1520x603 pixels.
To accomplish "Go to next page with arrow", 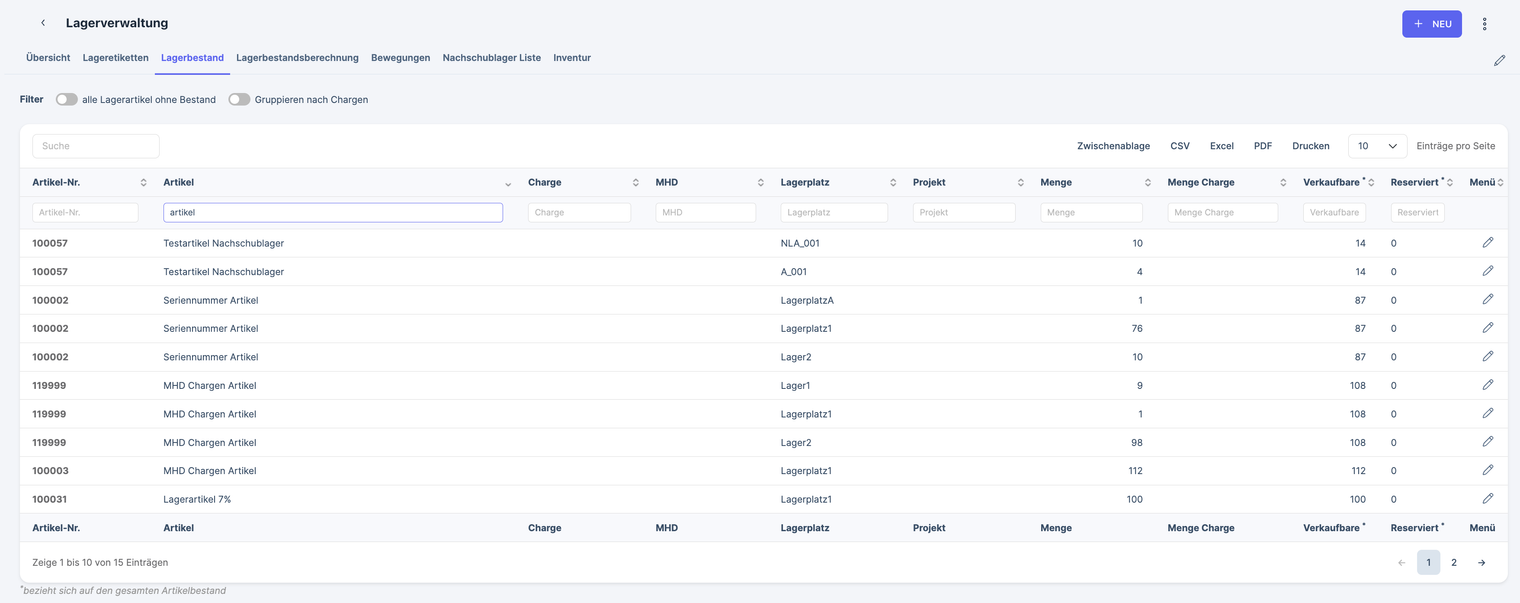I will pos(1481,563).
